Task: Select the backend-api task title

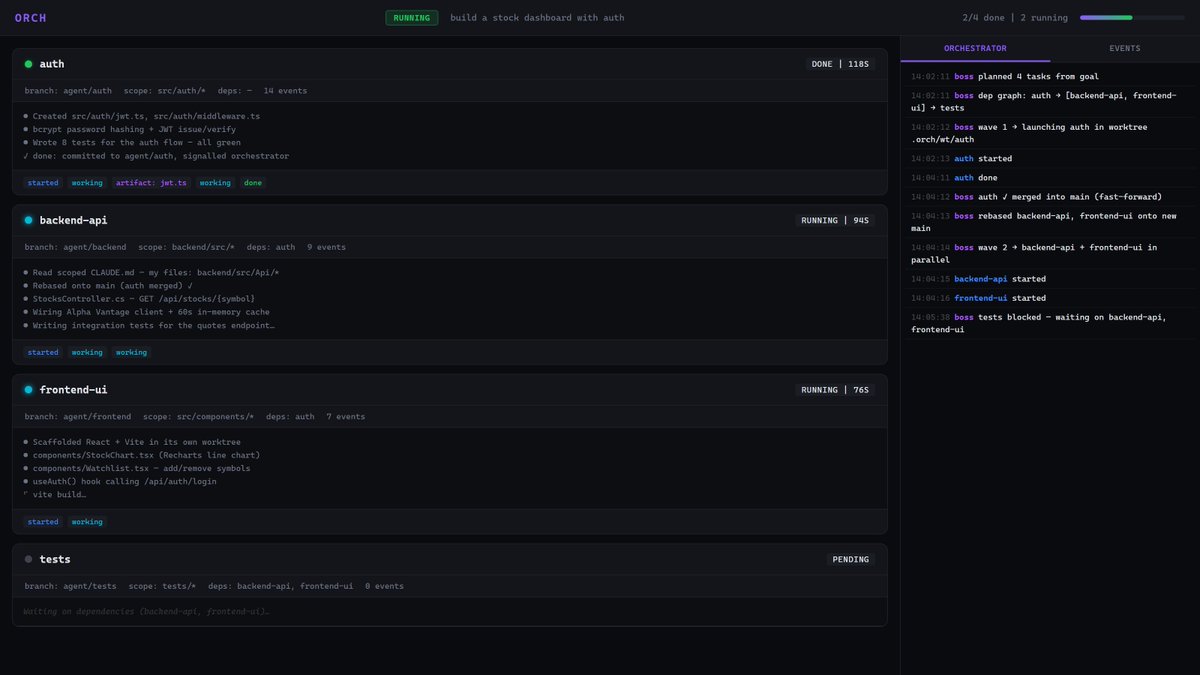Action: (x=73, y=220)
